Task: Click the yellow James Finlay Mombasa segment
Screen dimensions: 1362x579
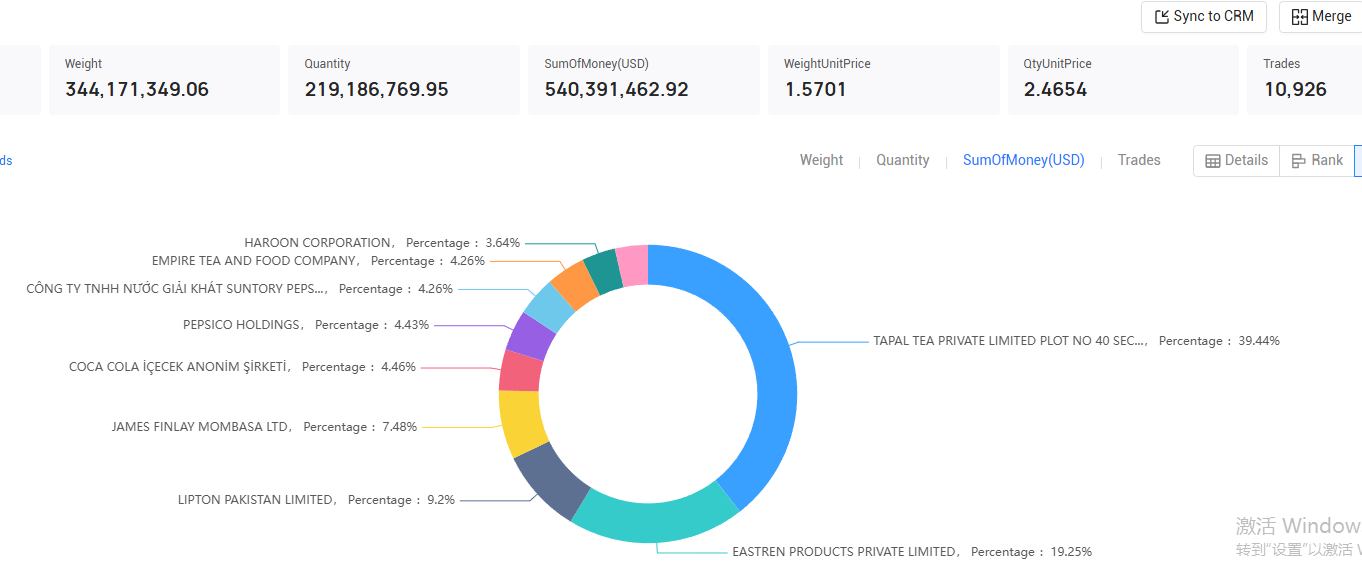Action: click(520, 422)
